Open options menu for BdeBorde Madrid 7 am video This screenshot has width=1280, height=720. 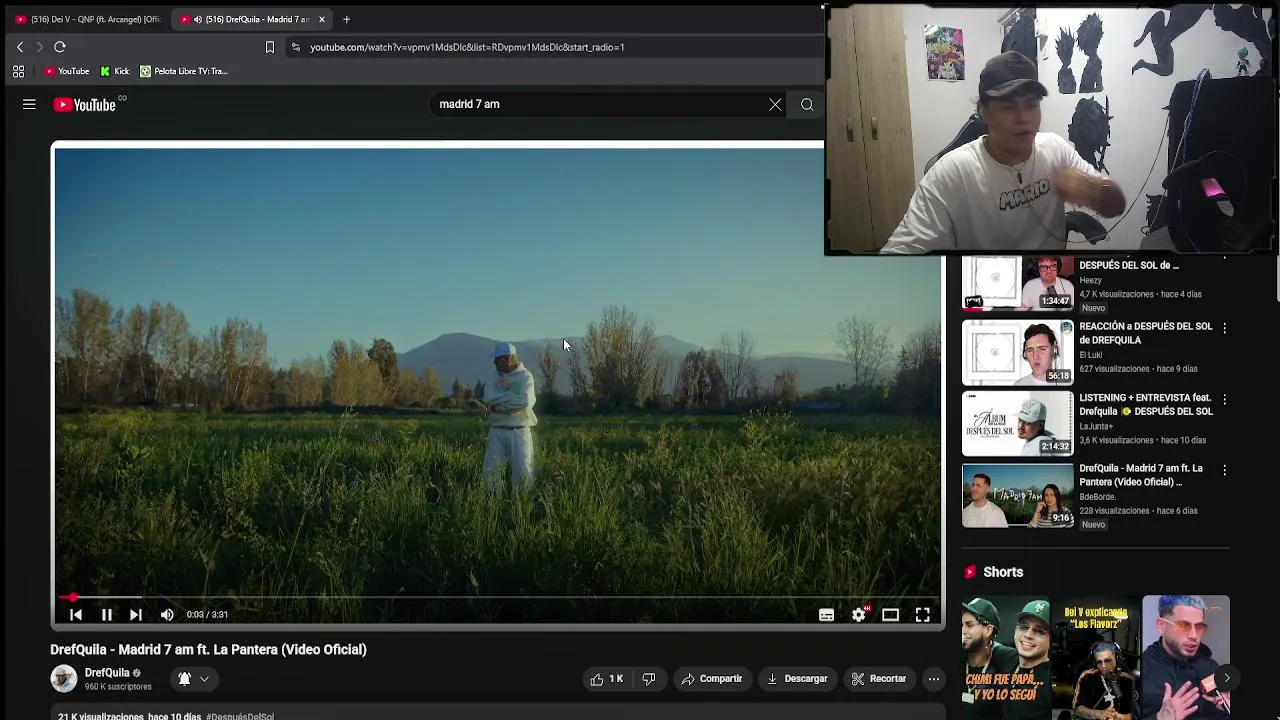pos(1224,470)
